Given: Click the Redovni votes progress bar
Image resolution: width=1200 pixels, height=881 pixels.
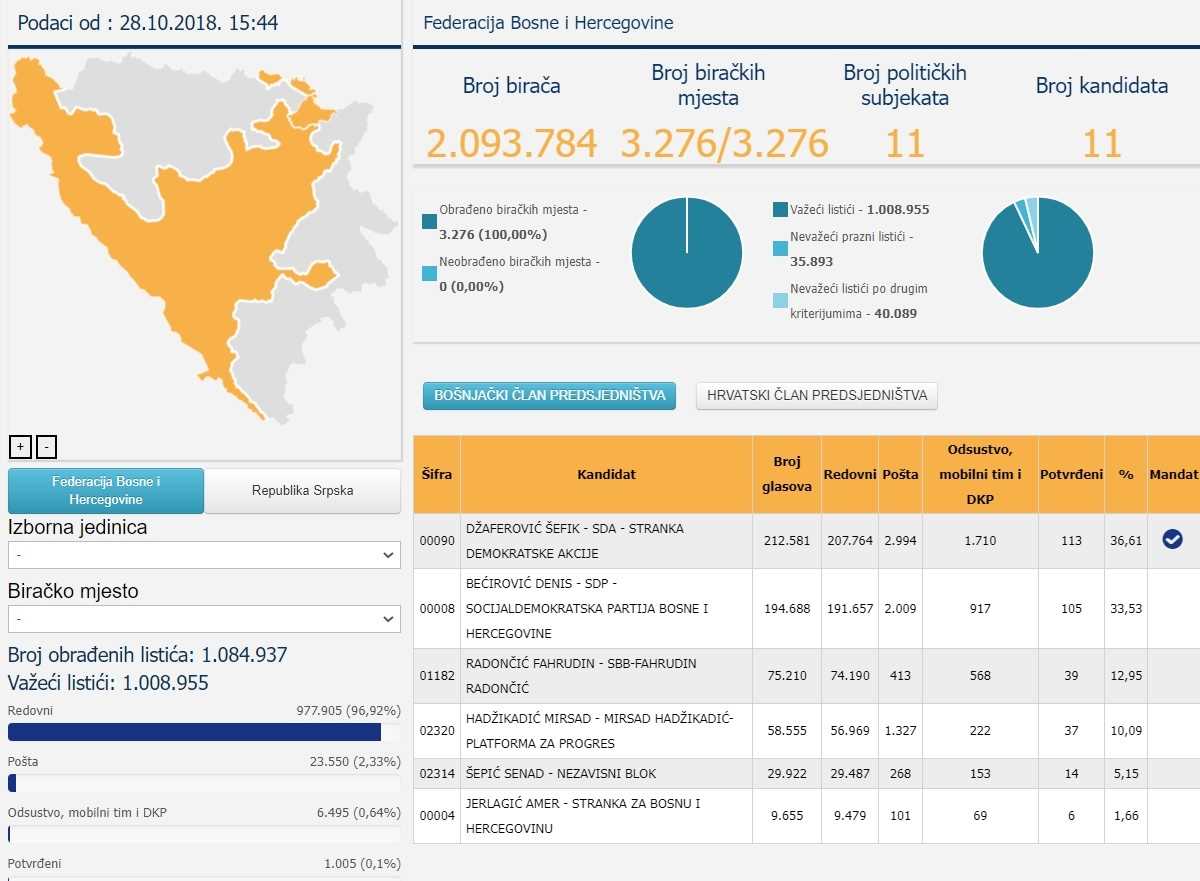Looking at the screenshot, I should [x=195, y=732].
